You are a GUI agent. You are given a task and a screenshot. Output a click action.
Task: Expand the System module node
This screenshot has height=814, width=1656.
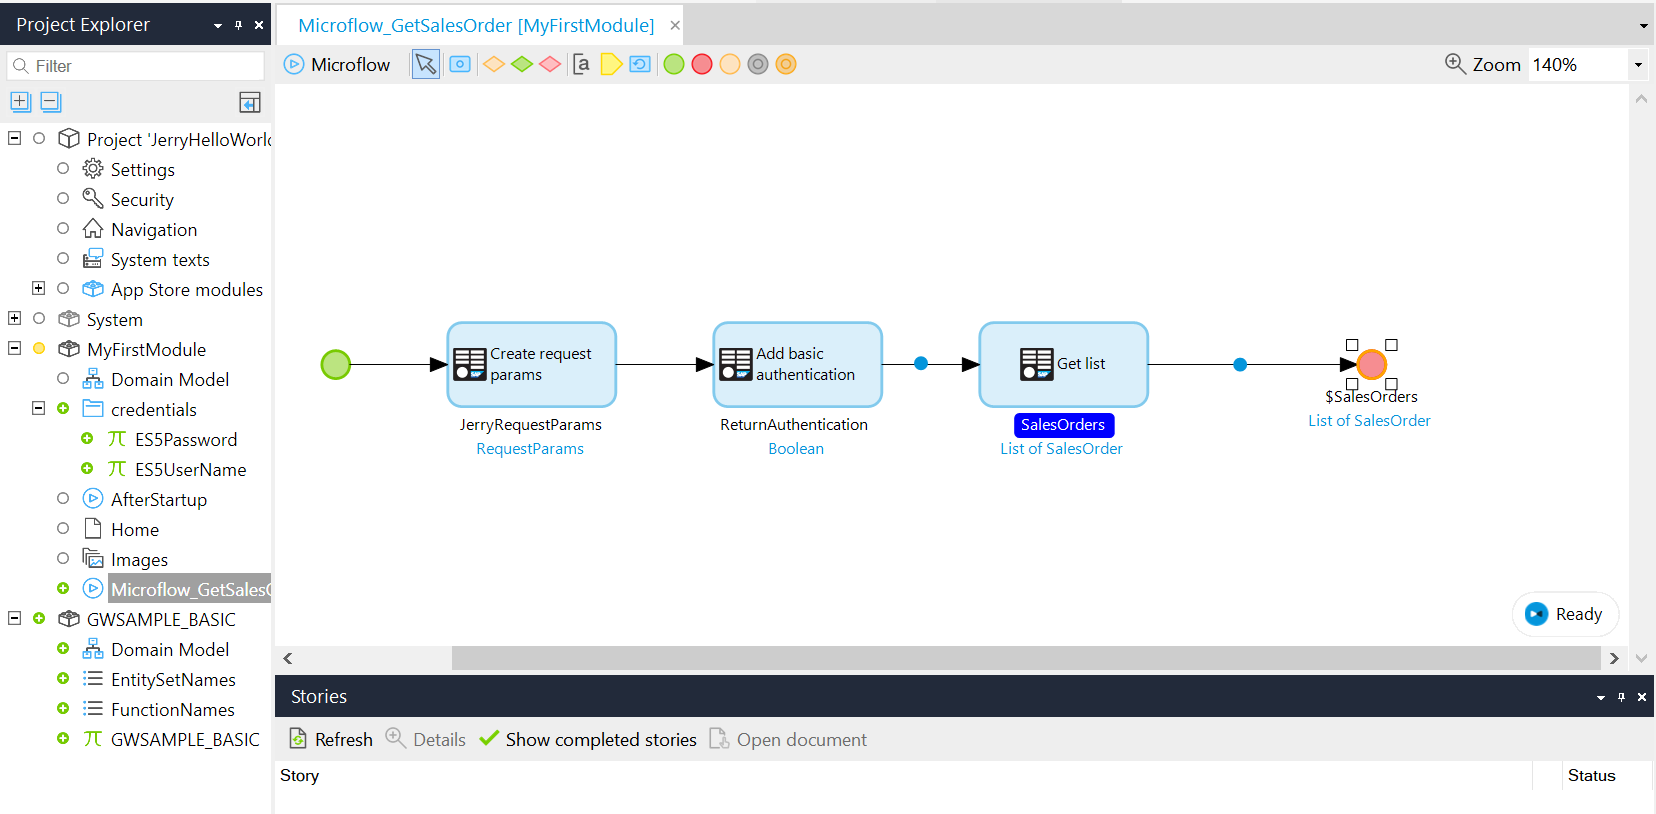14,318
